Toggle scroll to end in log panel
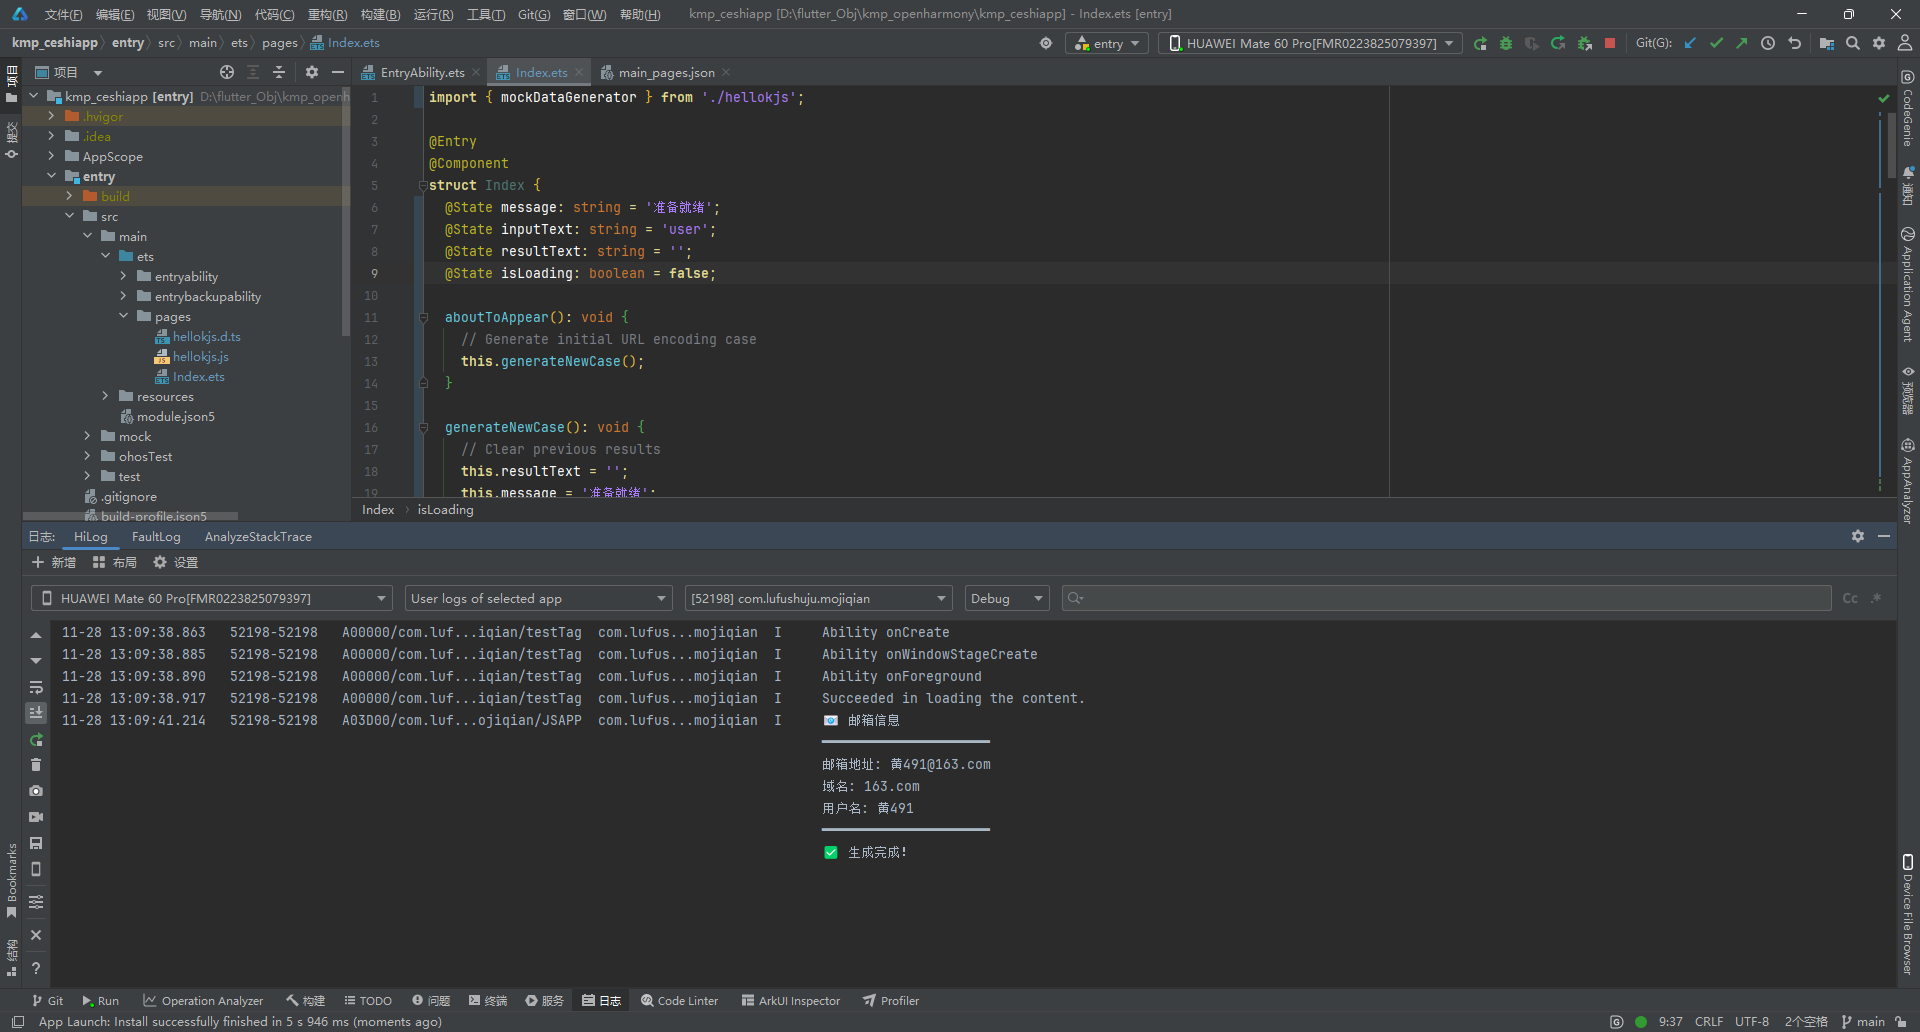Viewport: 1920px width, 1032px height. pos(36,713)
